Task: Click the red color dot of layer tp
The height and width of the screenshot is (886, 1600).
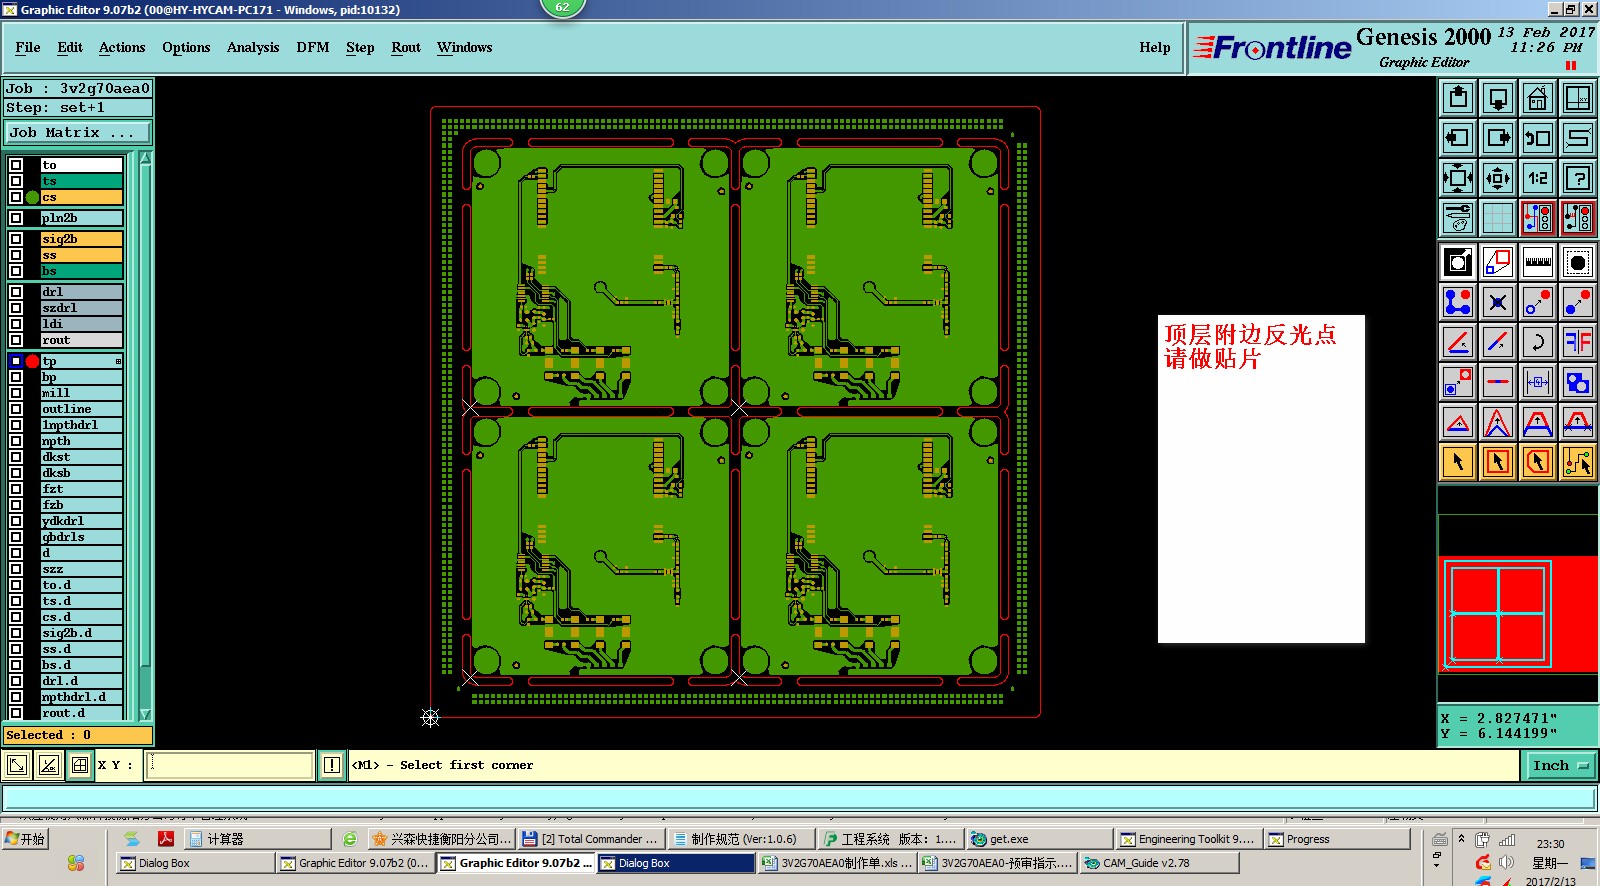Action: point(33,361)
